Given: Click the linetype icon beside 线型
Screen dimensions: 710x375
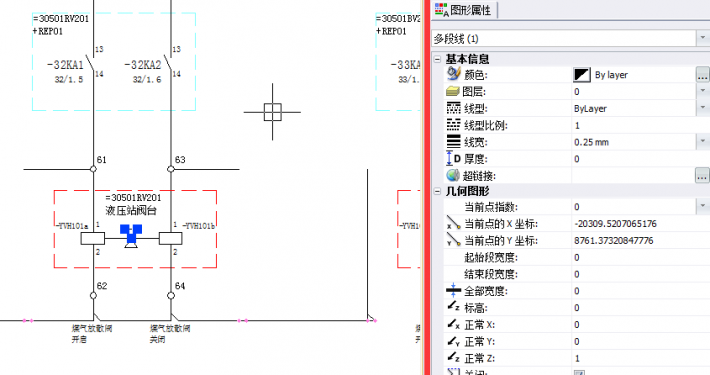Looking at the screenshot, I should click(453, 108).
